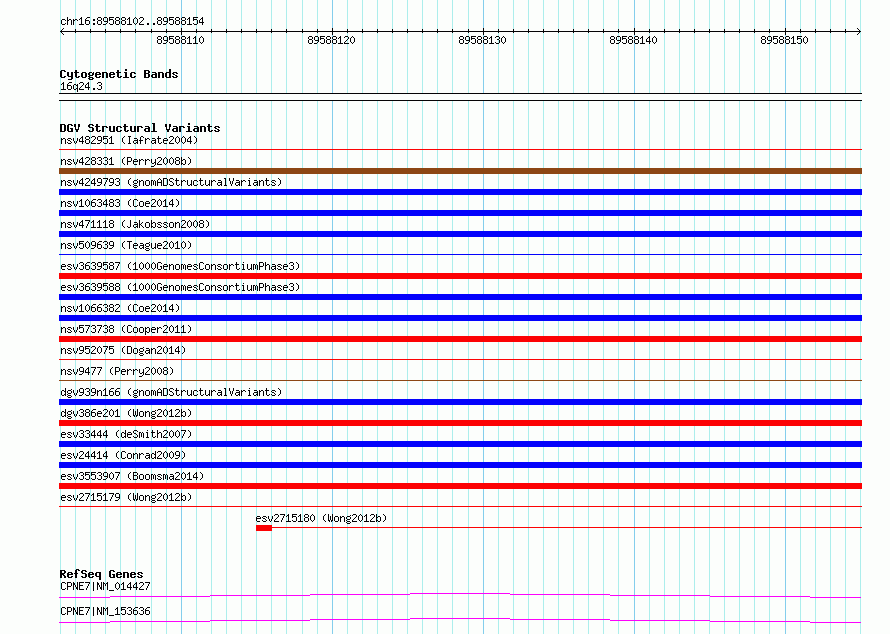Click the blue bar under nsv1066382

coord(460,318)
